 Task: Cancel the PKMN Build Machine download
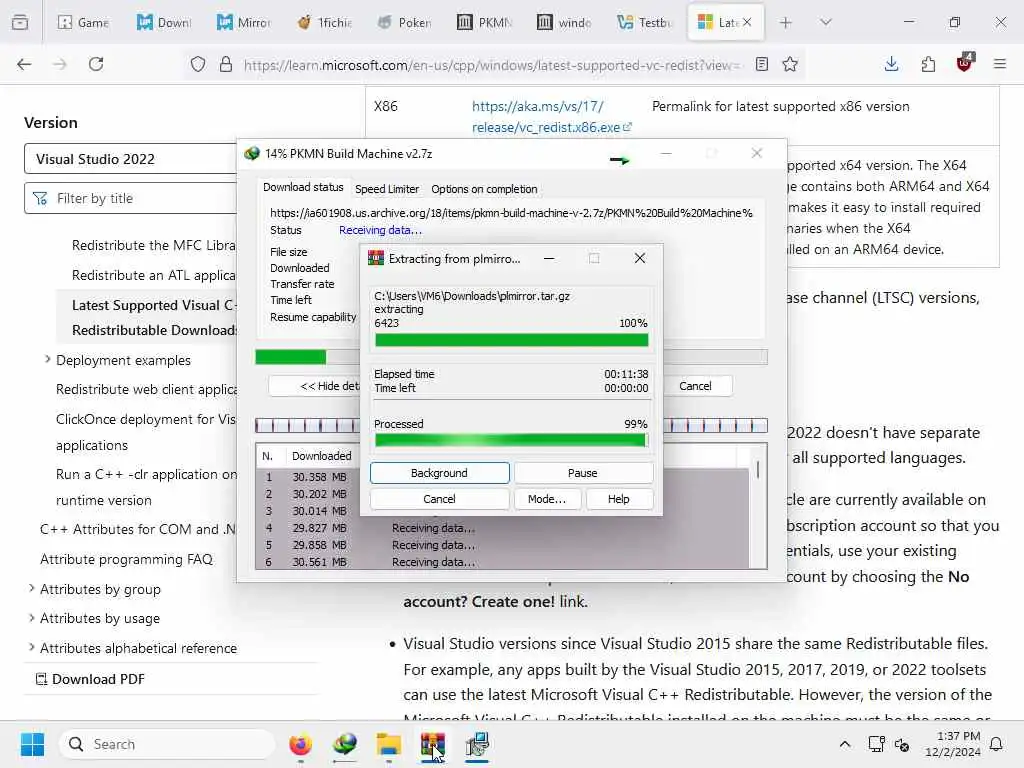[x=695, y=386]
